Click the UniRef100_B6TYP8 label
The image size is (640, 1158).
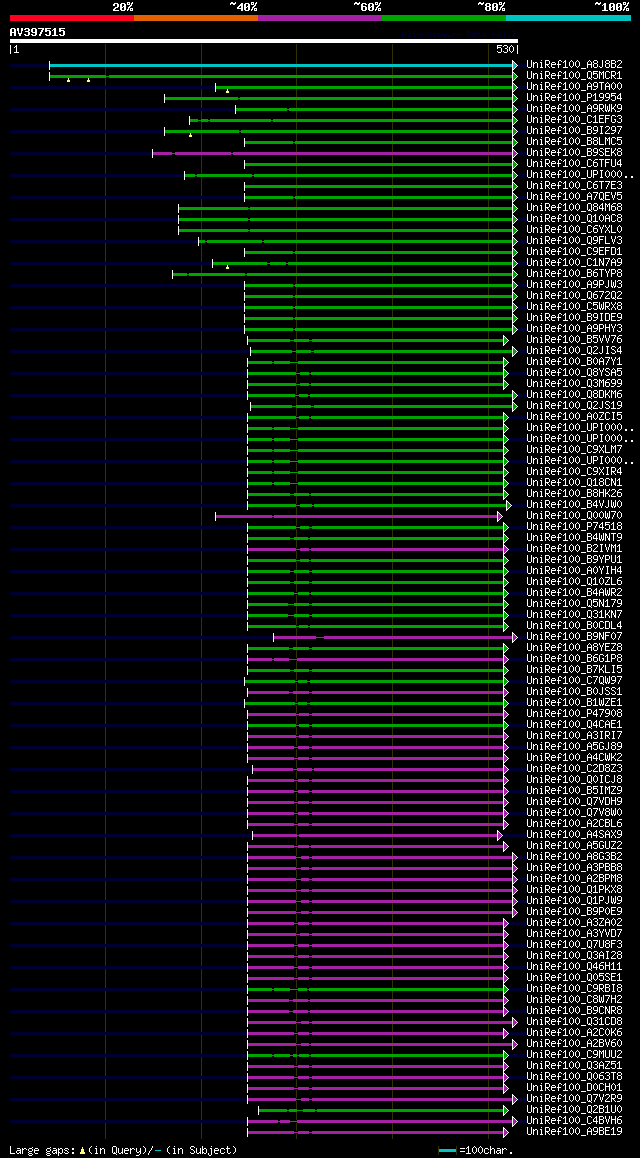(x=574, y=274)
